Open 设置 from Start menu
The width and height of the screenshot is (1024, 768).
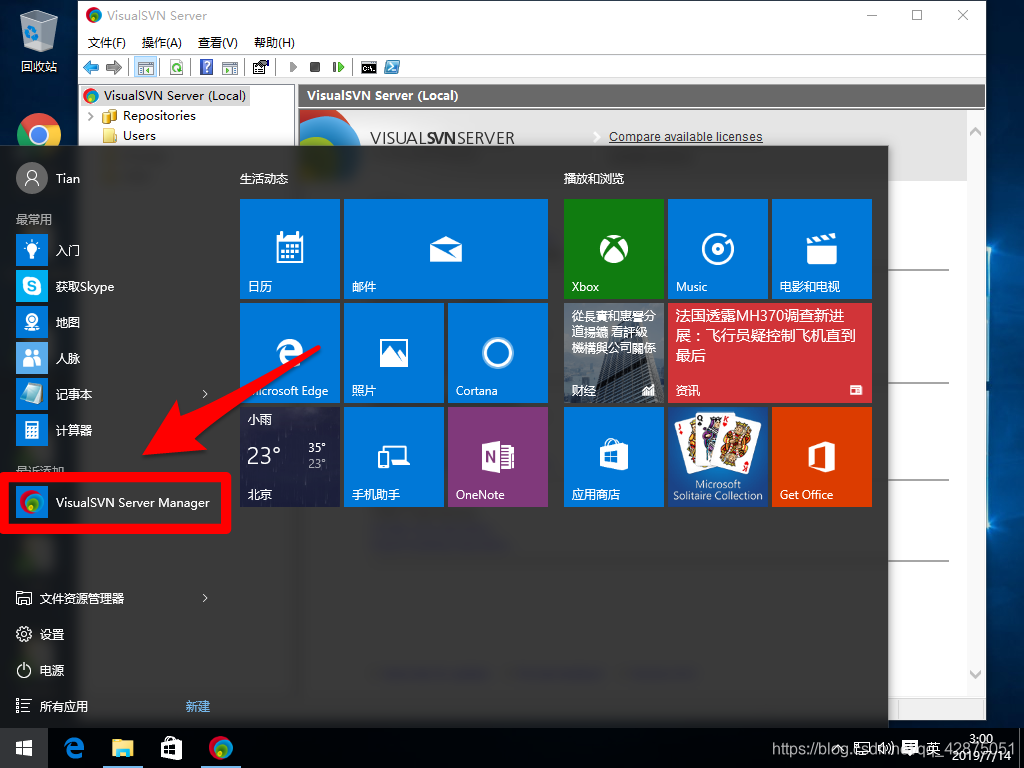tap(40, 634)
